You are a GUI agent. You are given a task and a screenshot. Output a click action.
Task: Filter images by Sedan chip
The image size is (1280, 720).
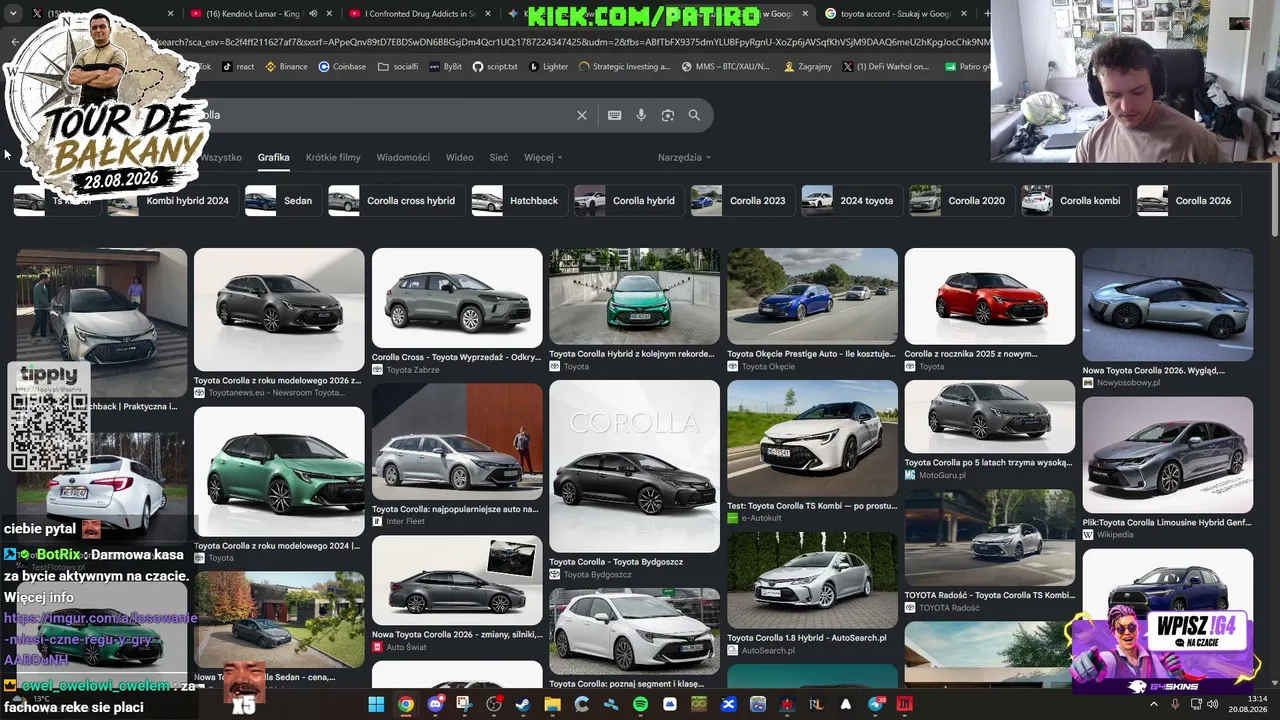pos(283,200)
